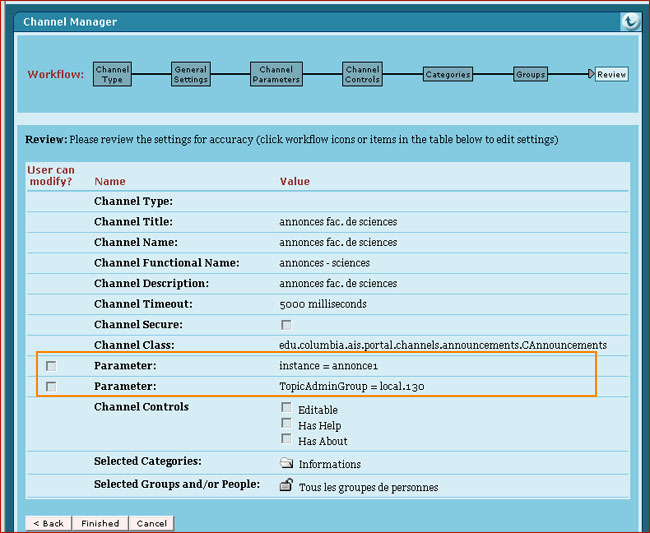This screenshot has height=533, width=650.
Task: Click the refresh icon in Channel Manager header
Action: (629, 21)
